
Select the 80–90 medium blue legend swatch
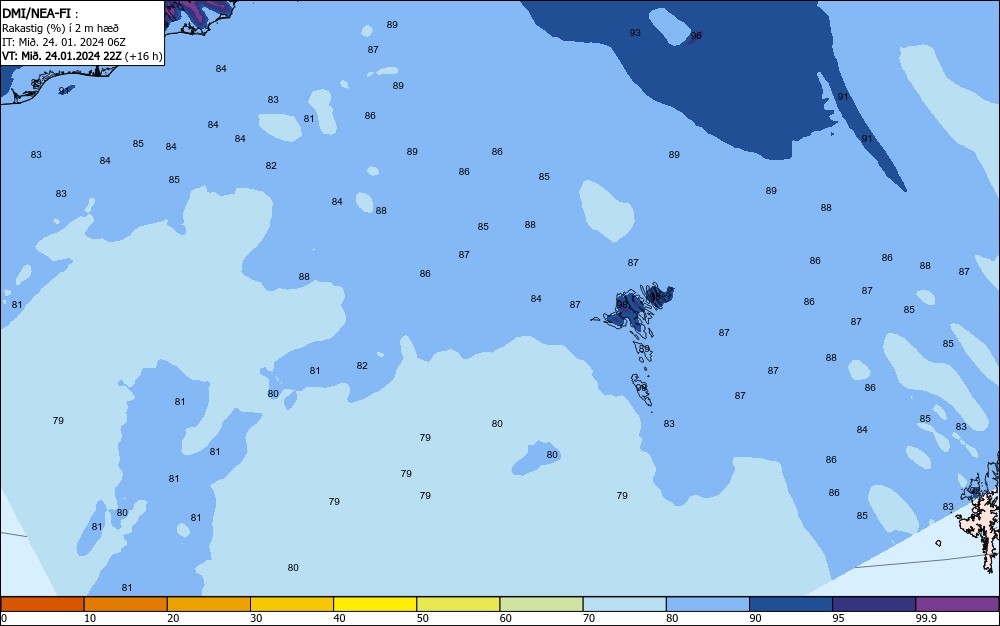tap(708, 604)
